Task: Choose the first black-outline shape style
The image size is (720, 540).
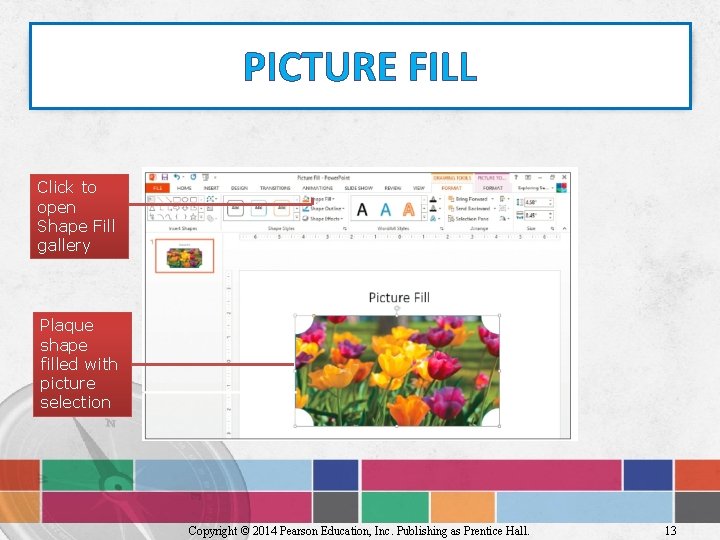Action: 236,208
